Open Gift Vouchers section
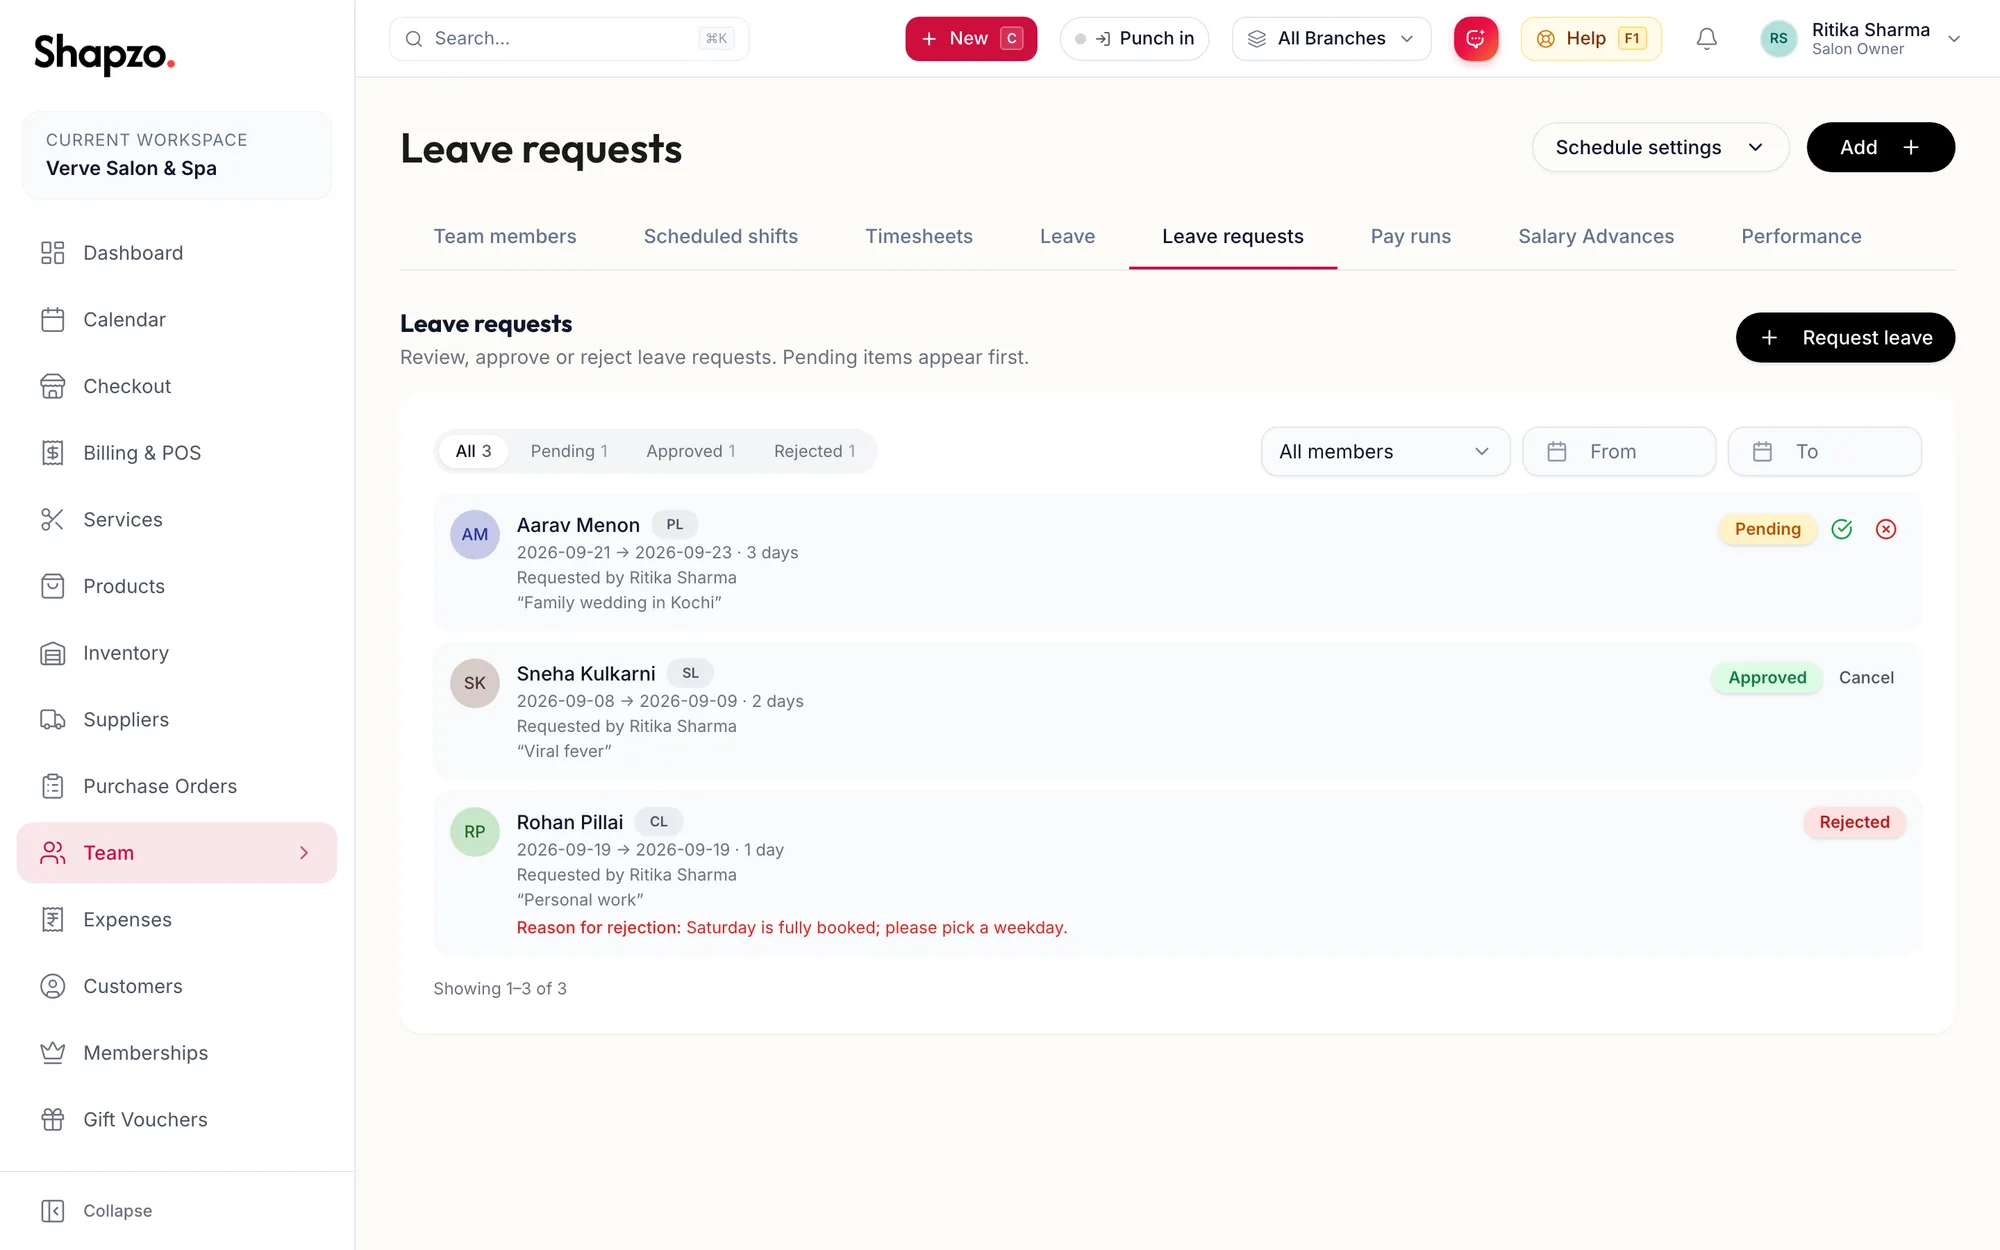 (177, 1120)
